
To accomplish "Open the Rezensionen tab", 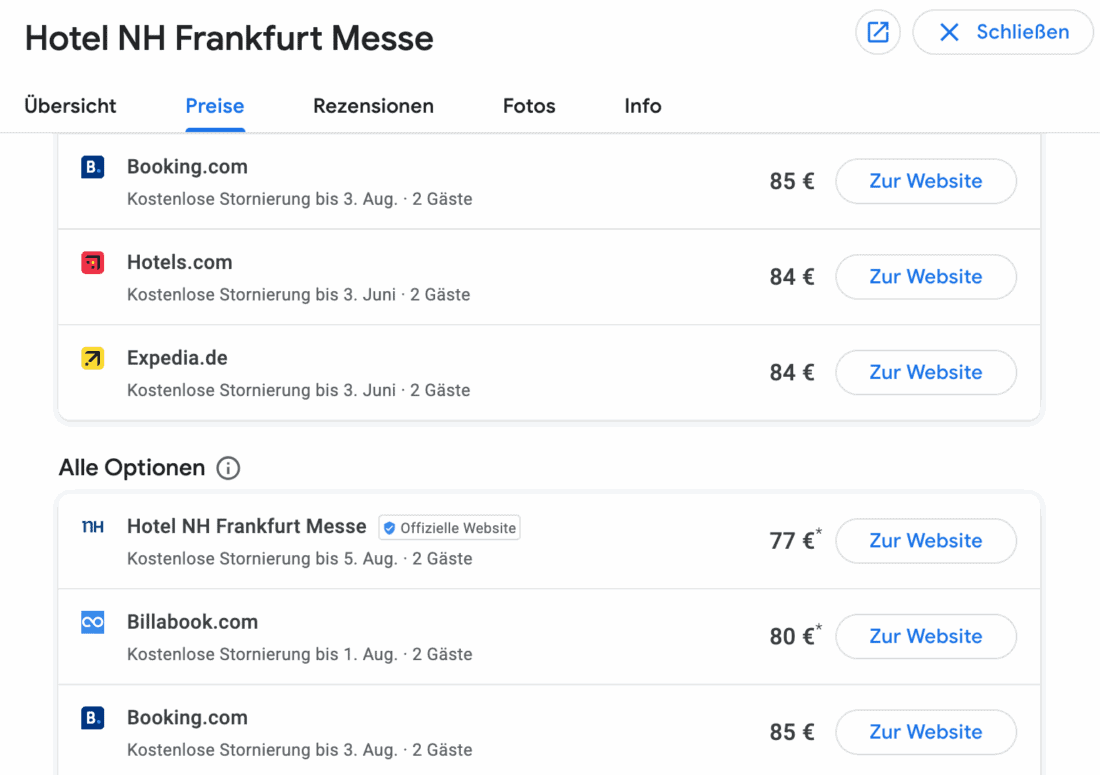I will coord(373,106).
